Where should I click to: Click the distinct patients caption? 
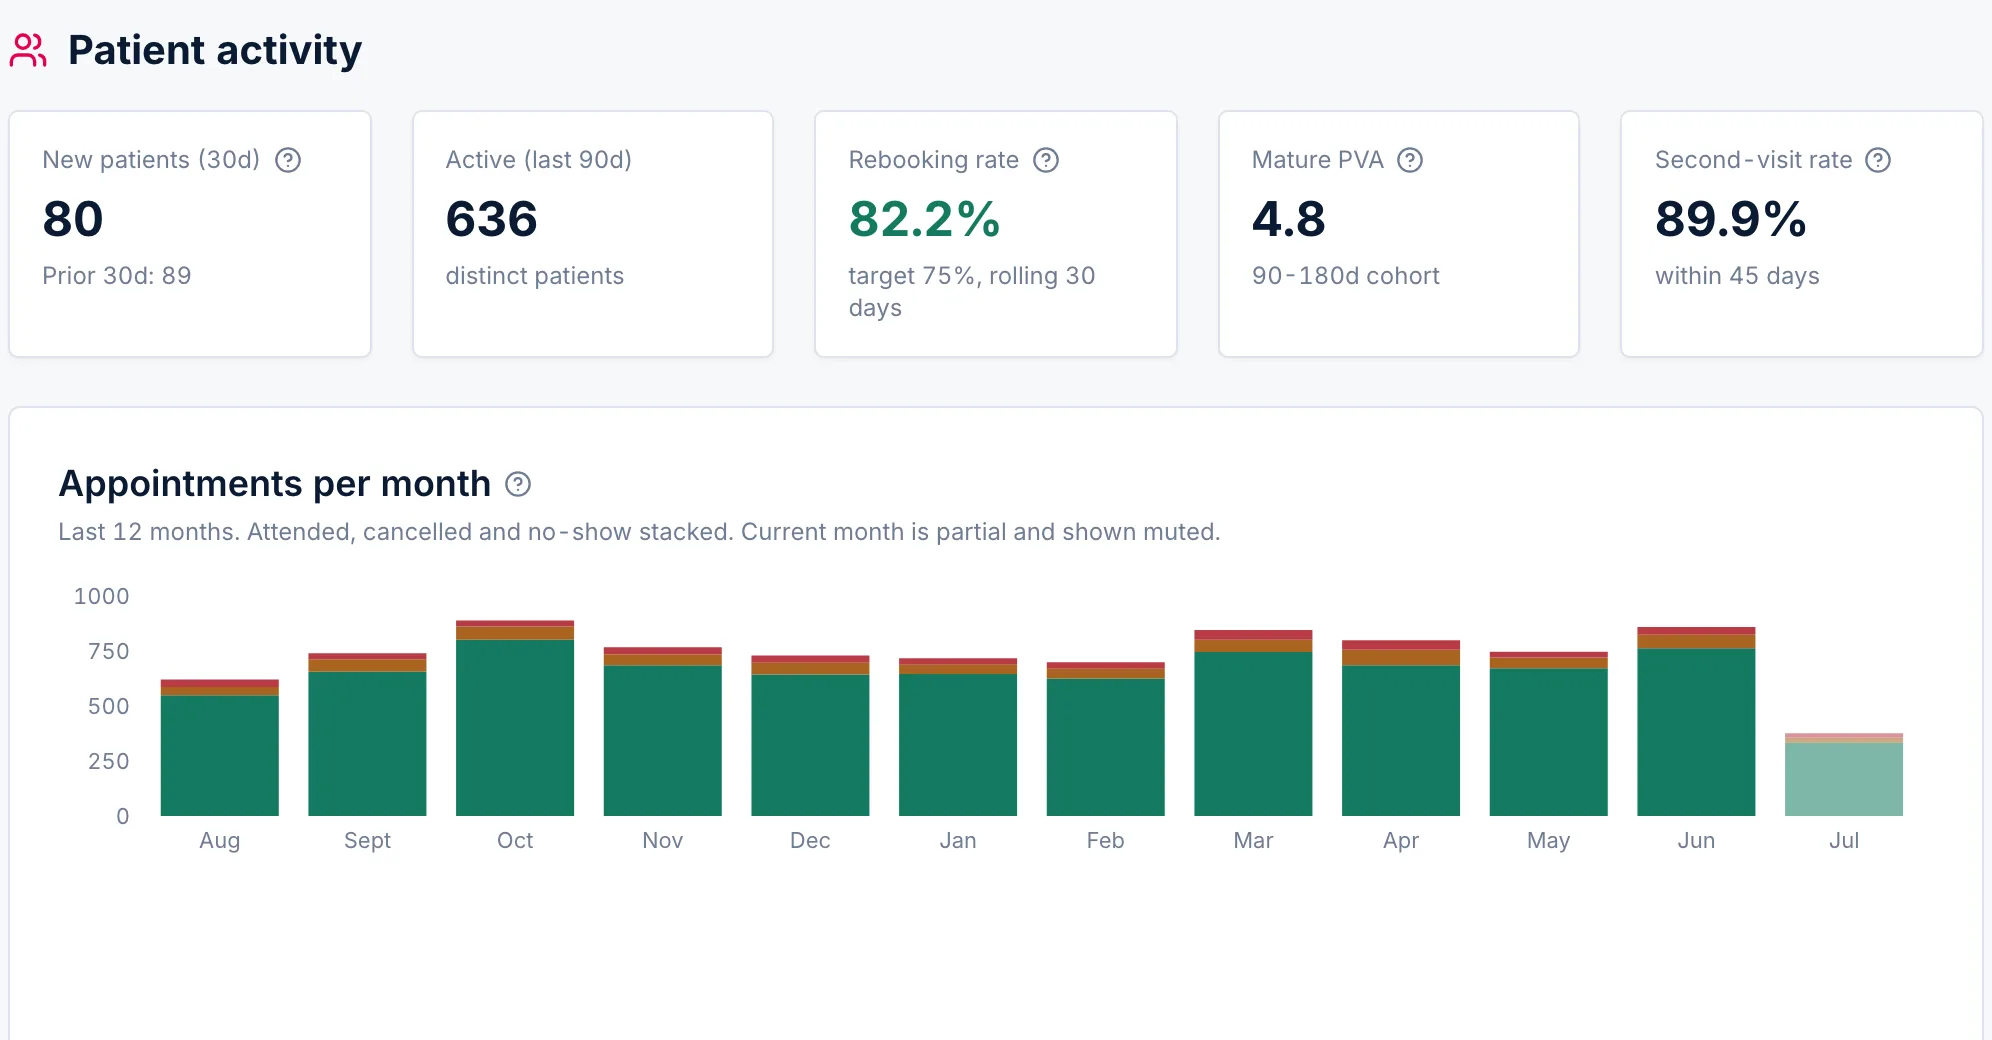pyautogui.click(x=534, y=276)
